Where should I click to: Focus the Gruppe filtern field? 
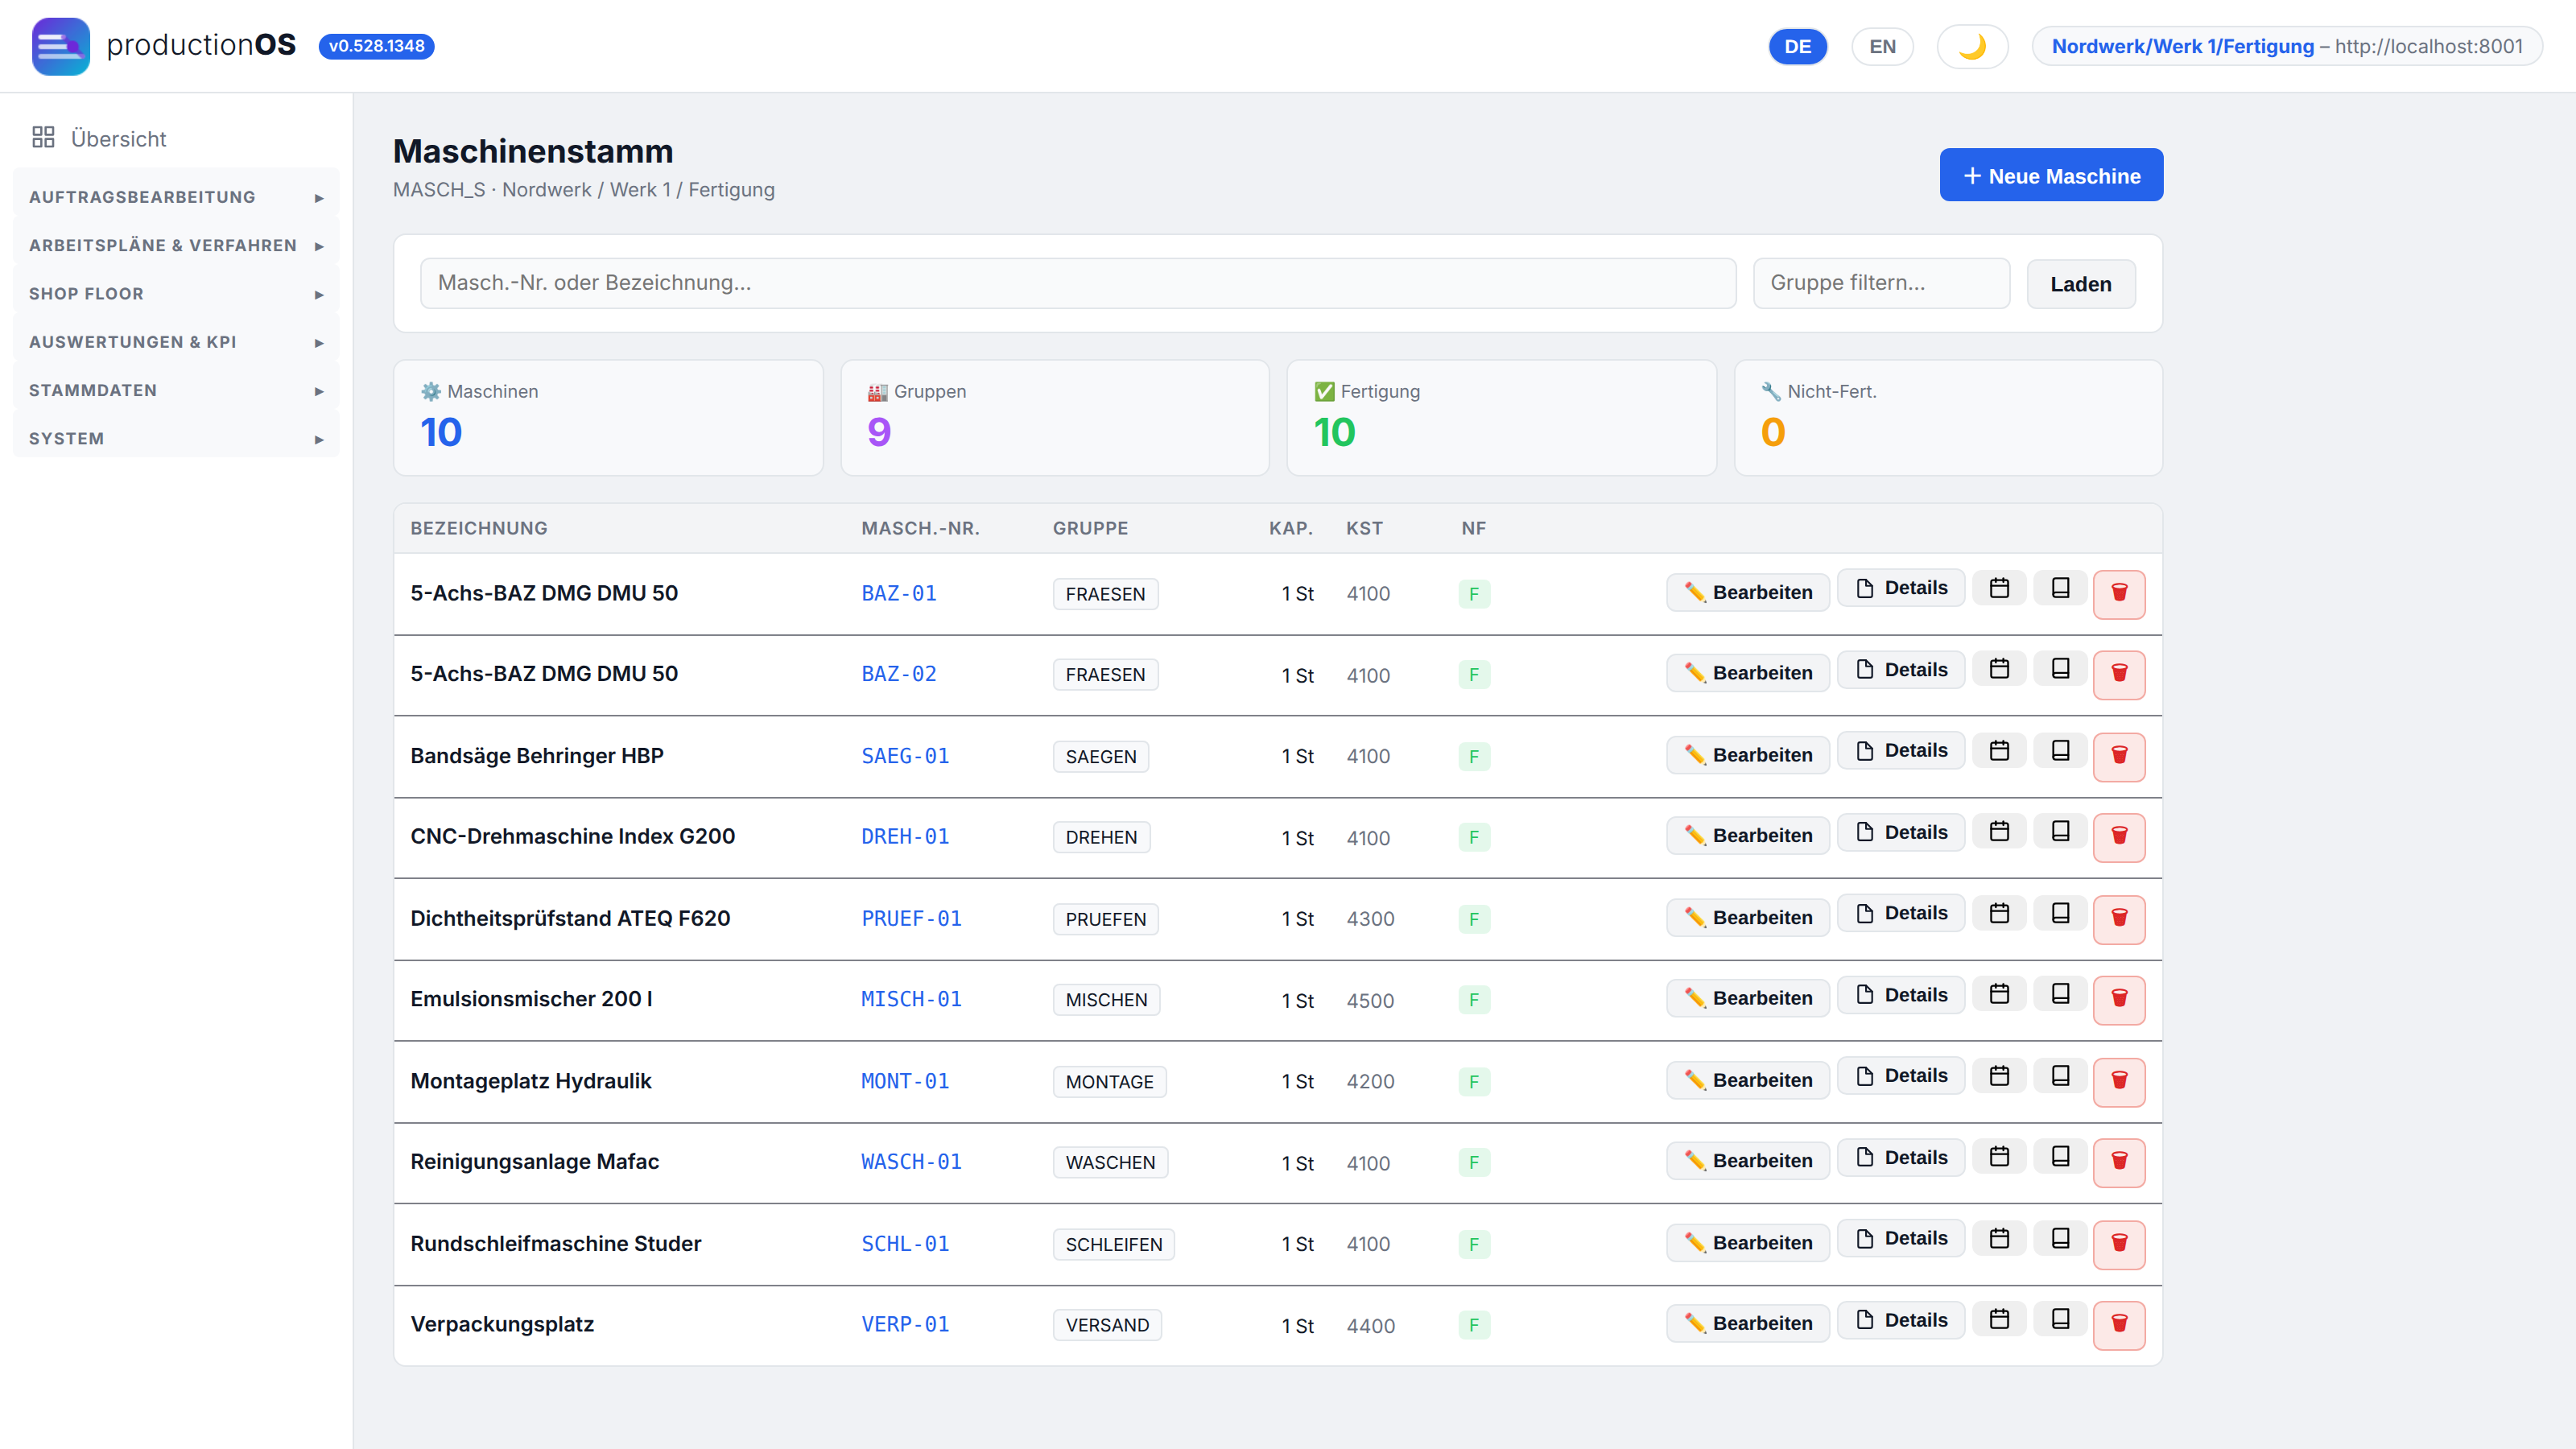point(1881,283)
